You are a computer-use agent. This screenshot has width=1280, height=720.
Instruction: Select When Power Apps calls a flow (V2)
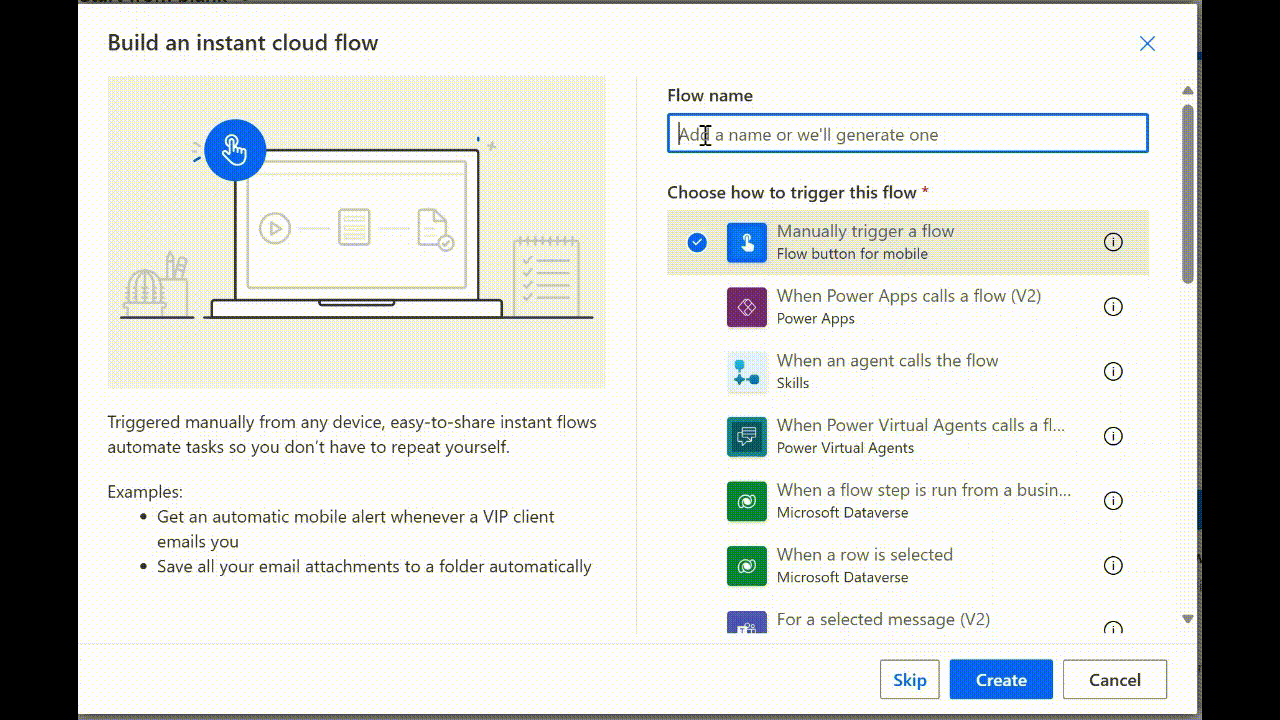coord(908,307)
